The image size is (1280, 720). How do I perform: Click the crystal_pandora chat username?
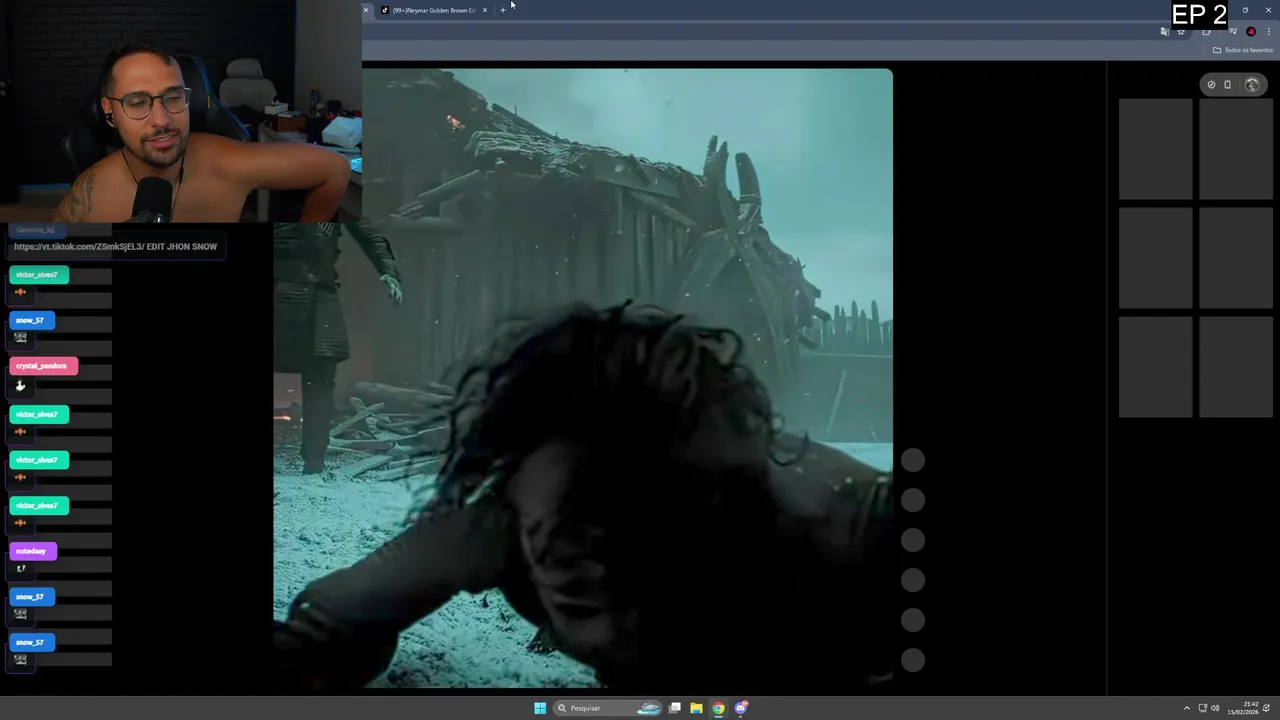43,366
